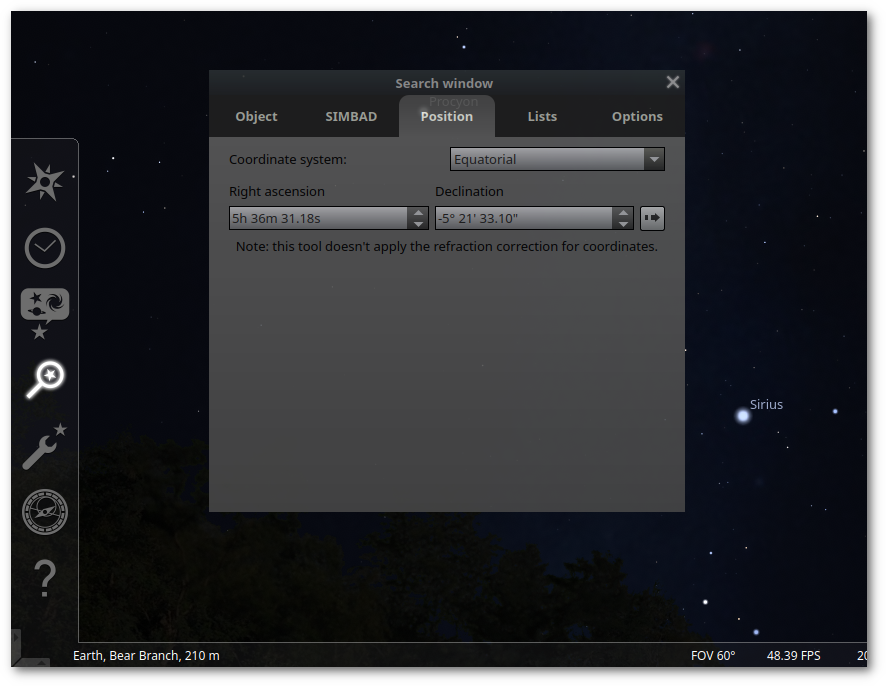Screen dimensions: 886x686
Task: Click the Right ascension input field
Action: 318,218
